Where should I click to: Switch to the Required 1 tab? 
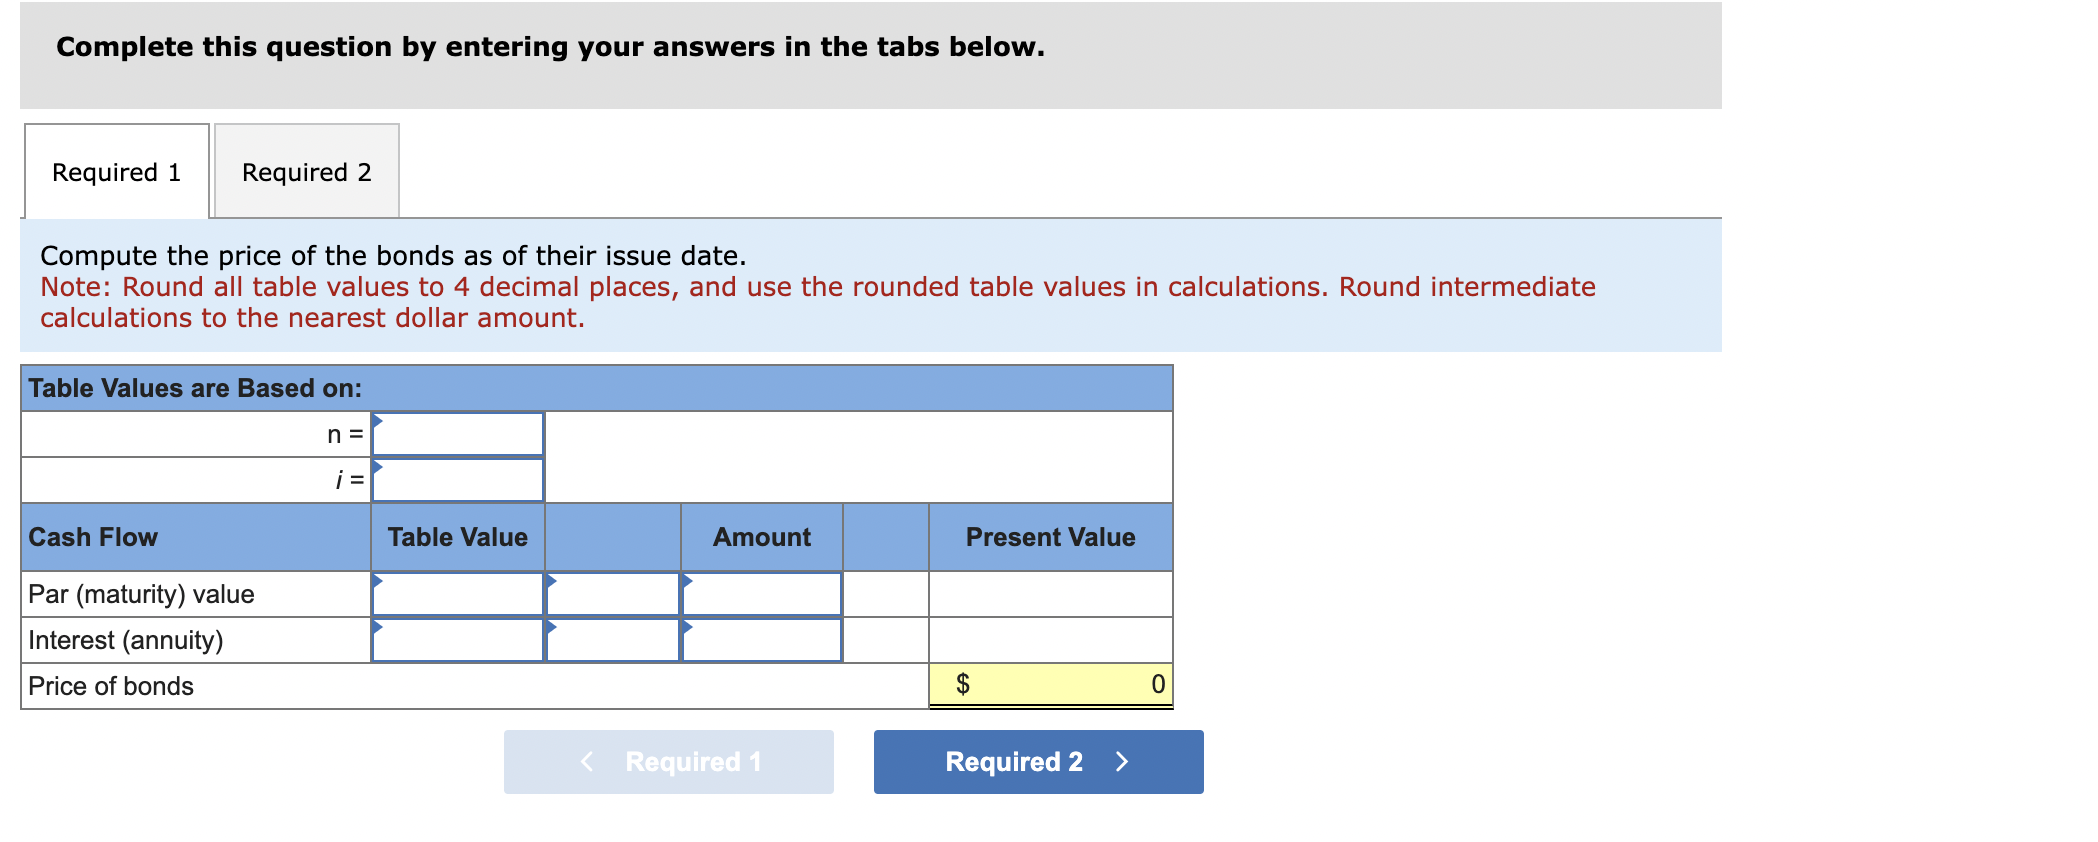tap(115, 172)
